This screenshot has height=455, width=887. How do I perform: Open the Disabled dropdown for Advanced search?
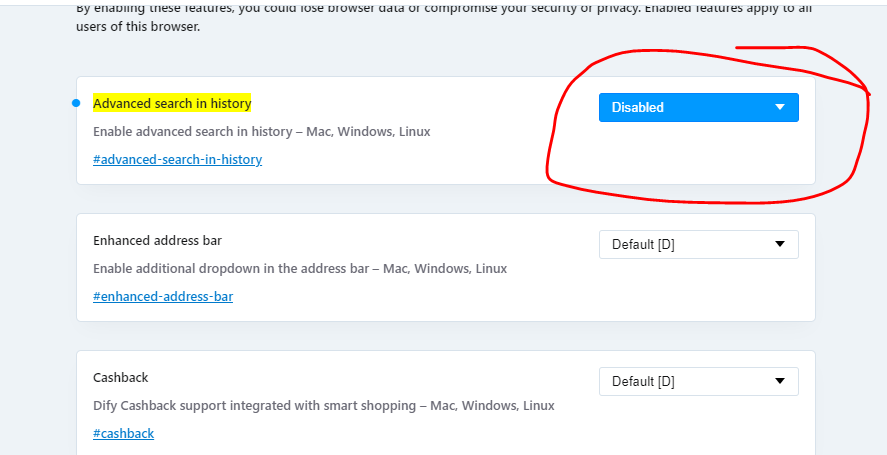click(x=699, y=108)
